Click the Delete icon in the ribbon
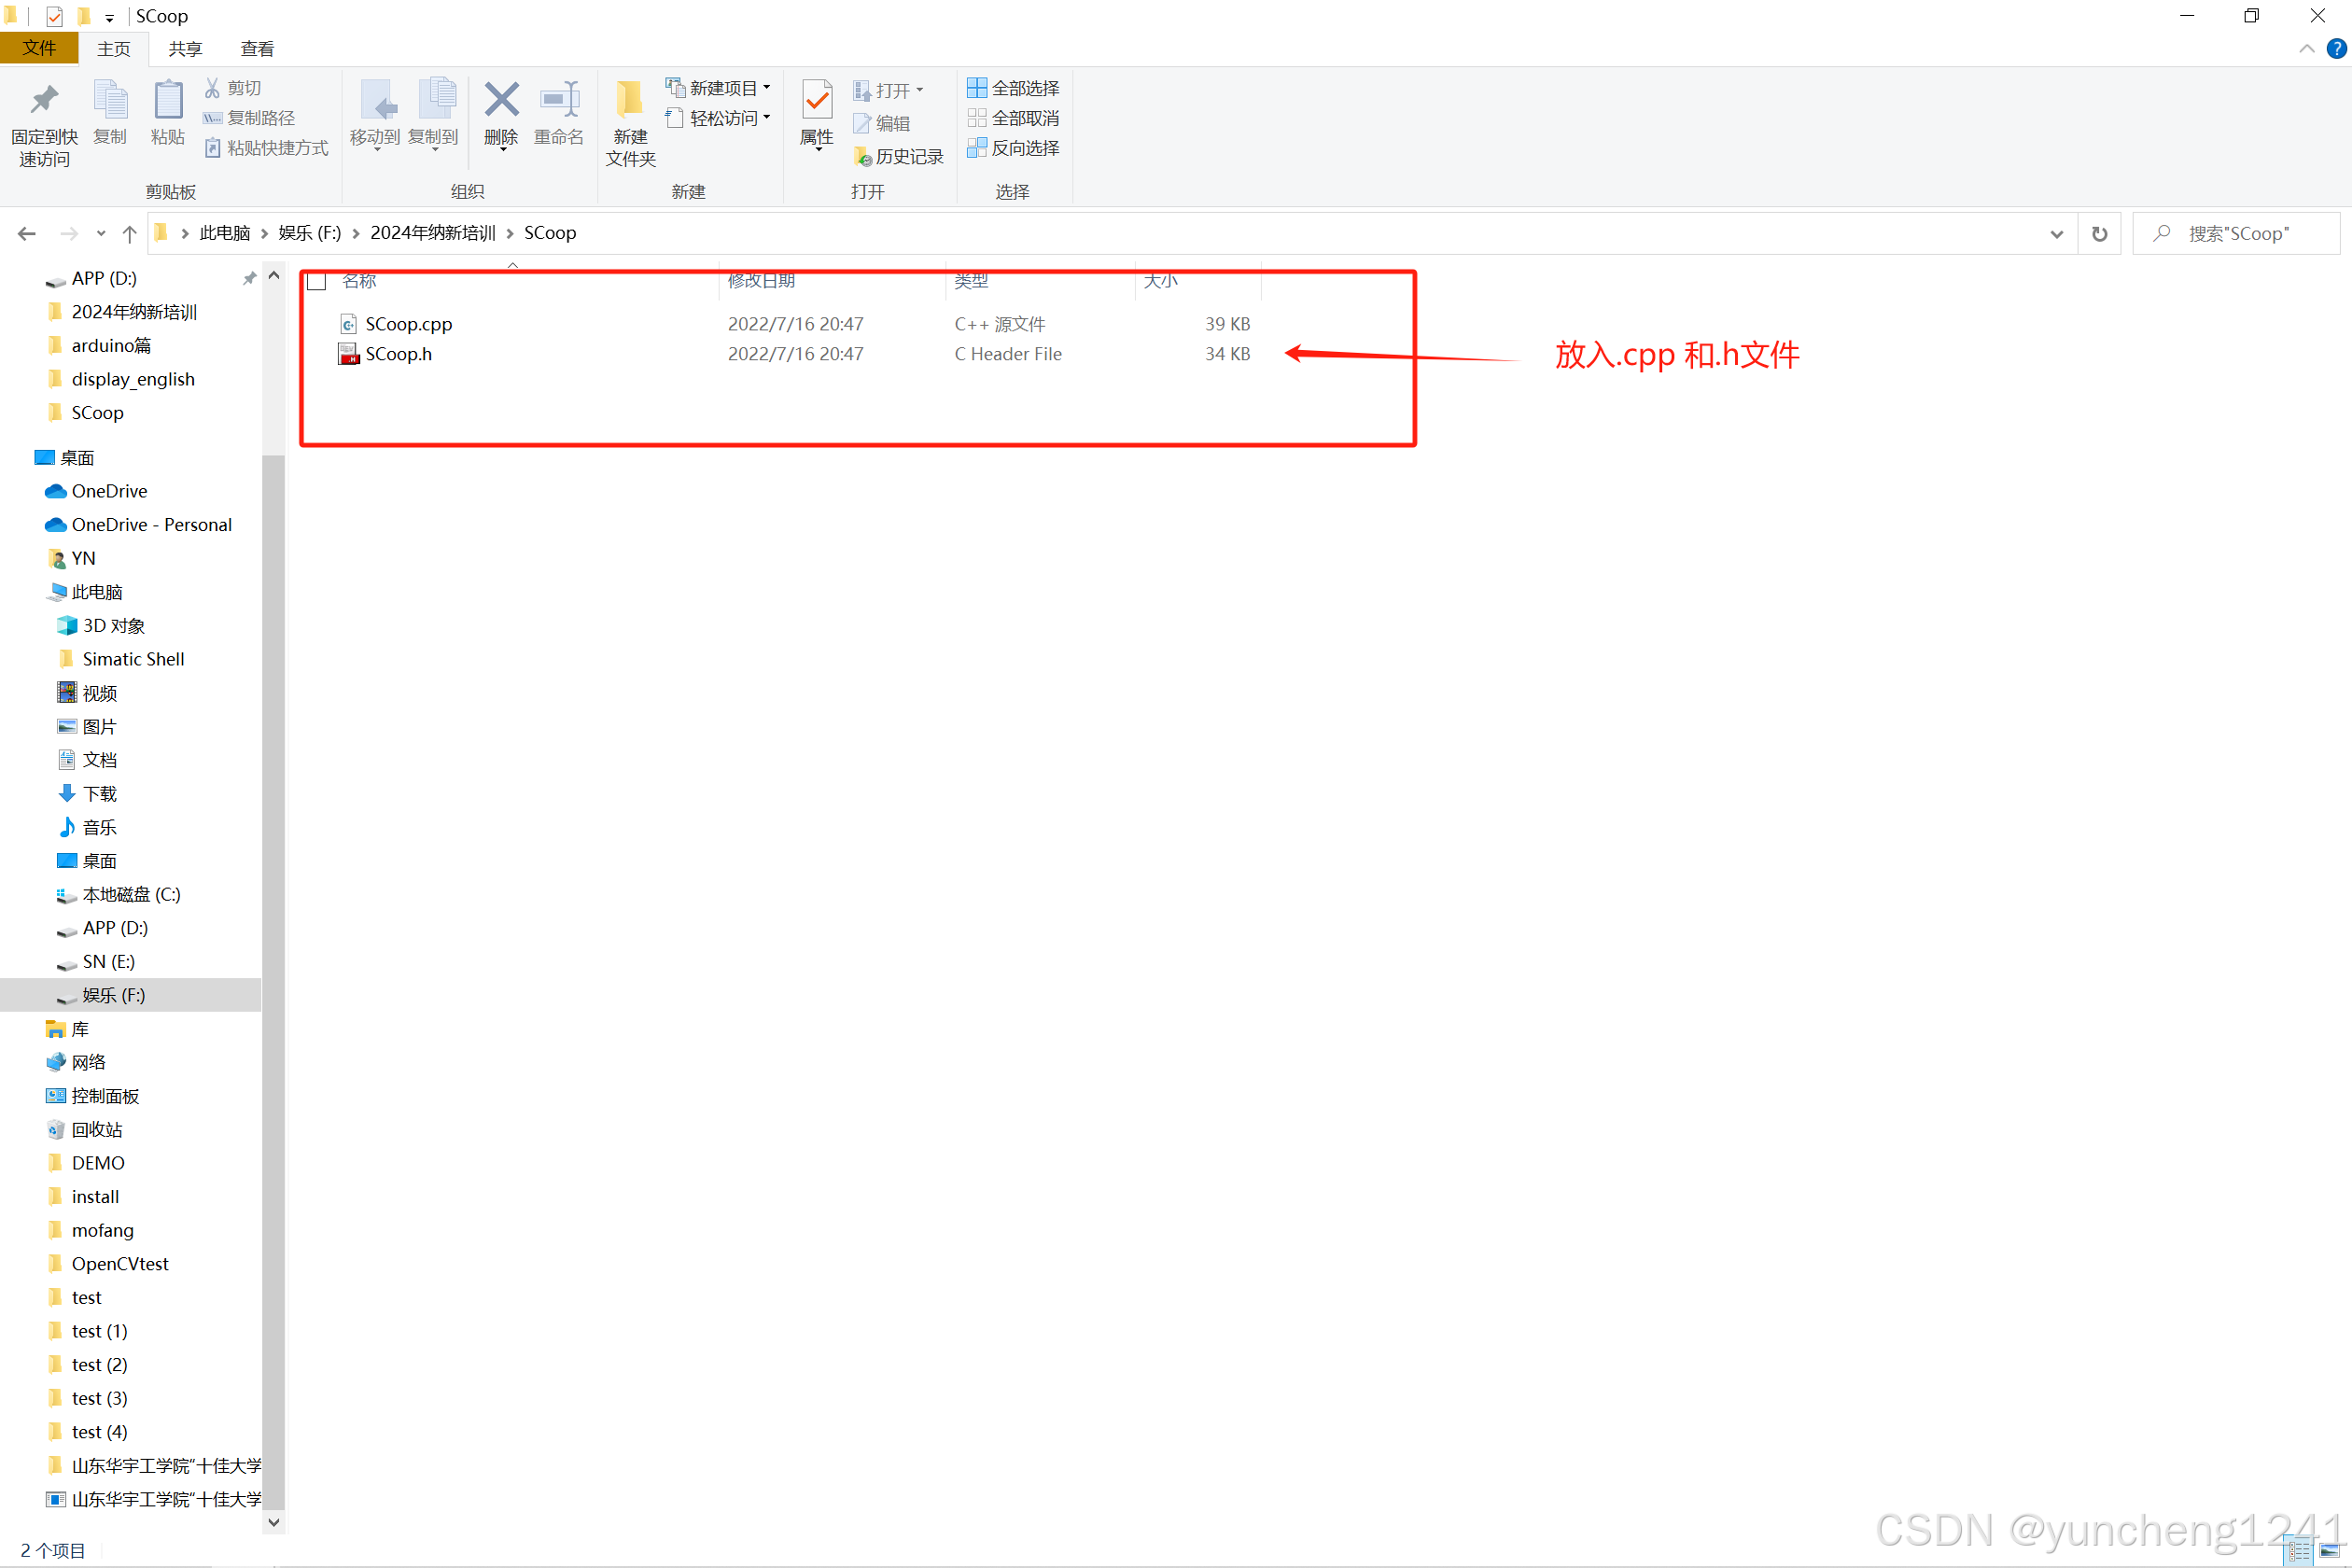2352x1568 pixels. (x=501, y=102)
